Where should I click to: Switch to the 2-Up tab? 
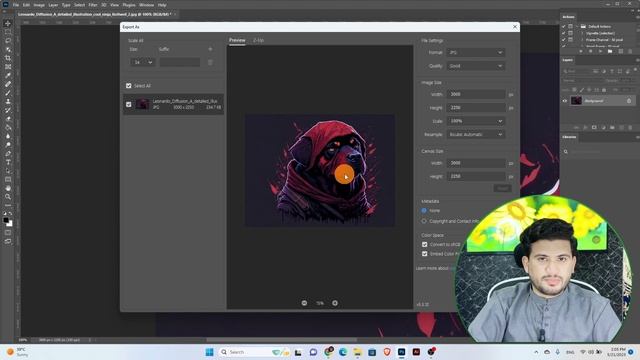pos(258,40)
